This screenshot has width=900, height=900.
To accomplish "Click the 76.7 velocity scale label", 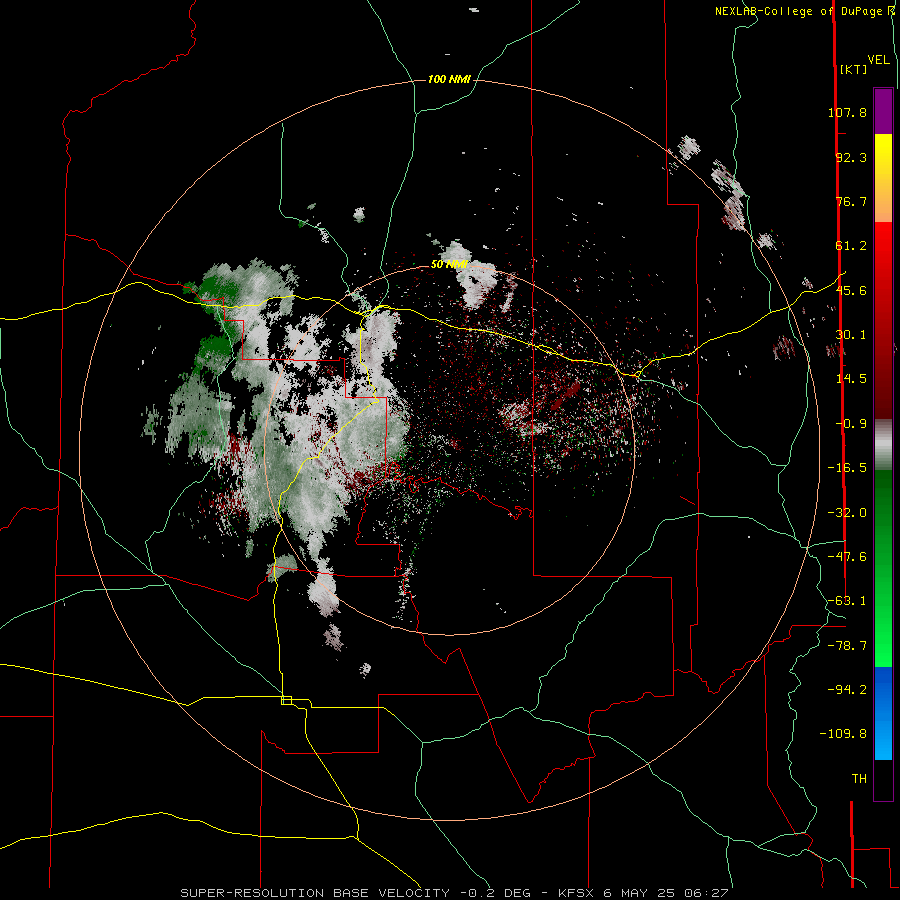I will point(851,201).
